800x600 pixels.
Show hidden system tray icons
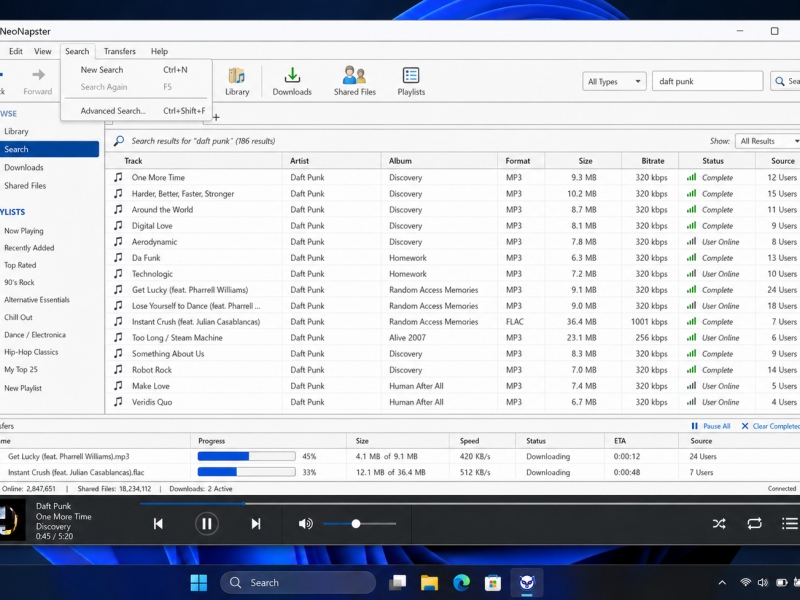pyautogui.click(x=722, y=583)
